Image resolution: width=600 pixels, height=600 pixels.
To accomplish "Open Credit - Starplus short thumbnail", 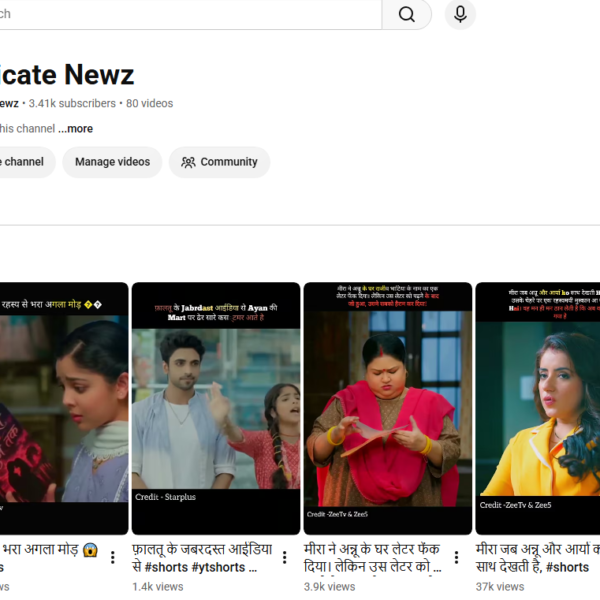I will coord(216,408).
